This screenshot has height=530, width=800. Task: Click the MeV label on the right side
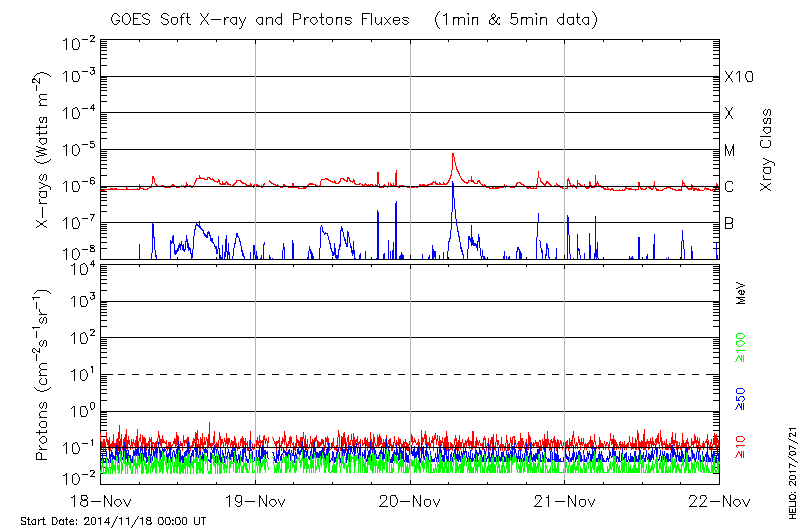[742, 294]
